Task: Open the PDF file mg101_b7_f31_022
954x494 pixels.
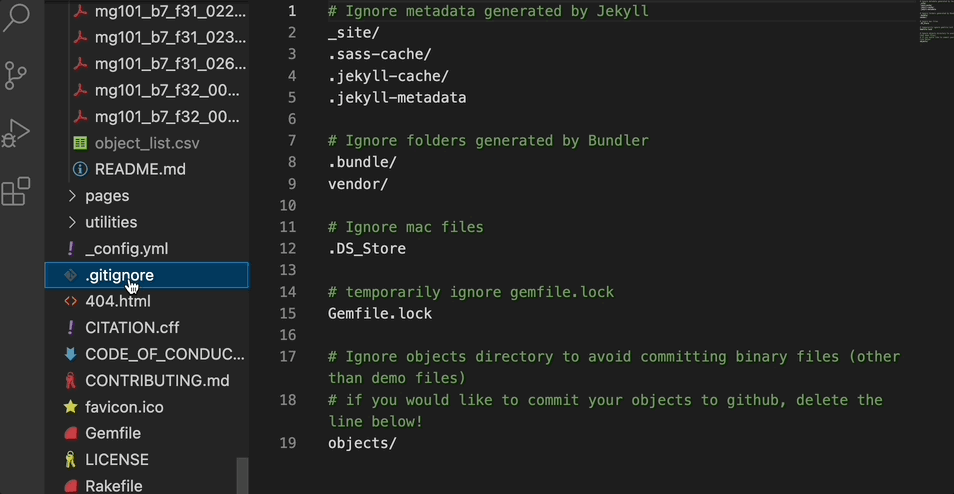Action: coord(170,12)
